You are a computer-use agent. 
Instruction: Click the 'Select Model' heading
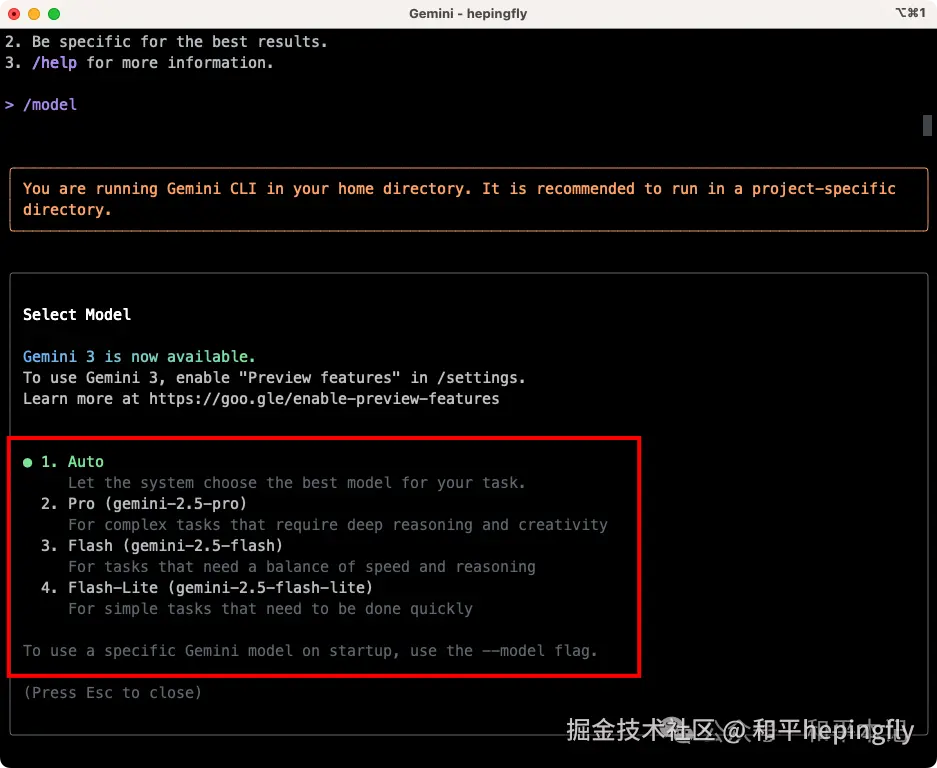pos(77,314)
